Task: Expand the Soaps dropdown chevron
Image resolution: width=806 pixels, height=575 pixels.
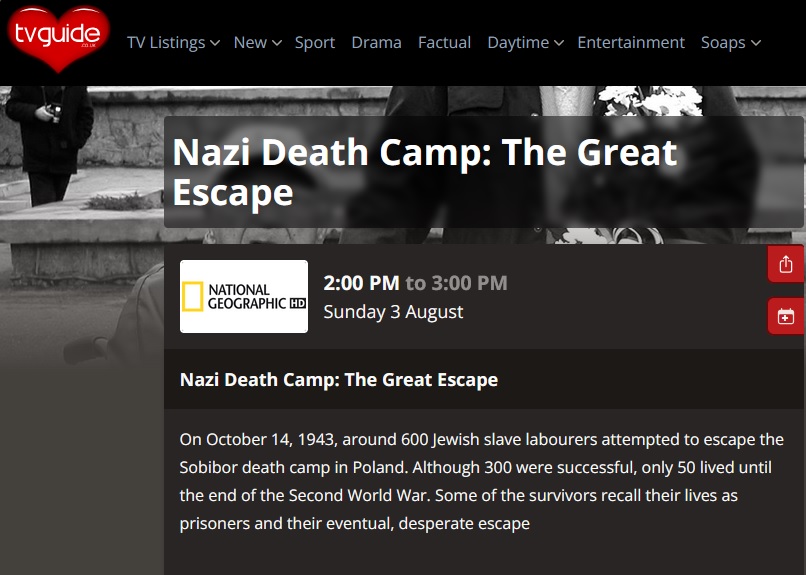Action: pos(756,43)
